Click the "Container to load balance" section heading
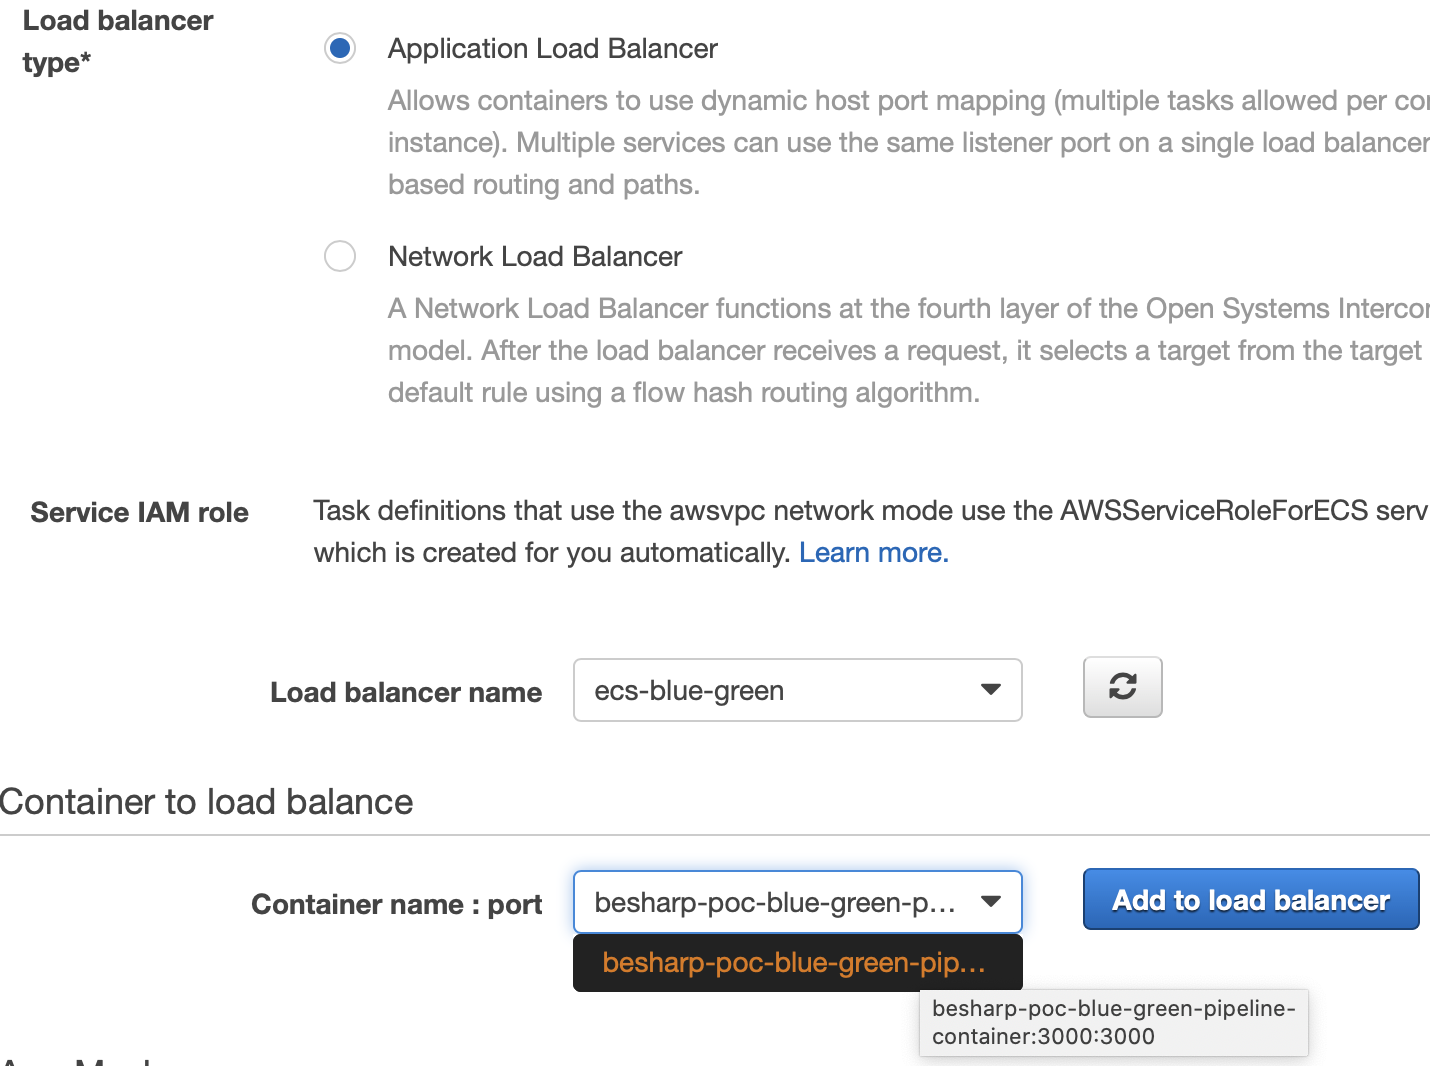This screenshot has width=1430, height=1066. click(x=206, y=802)
